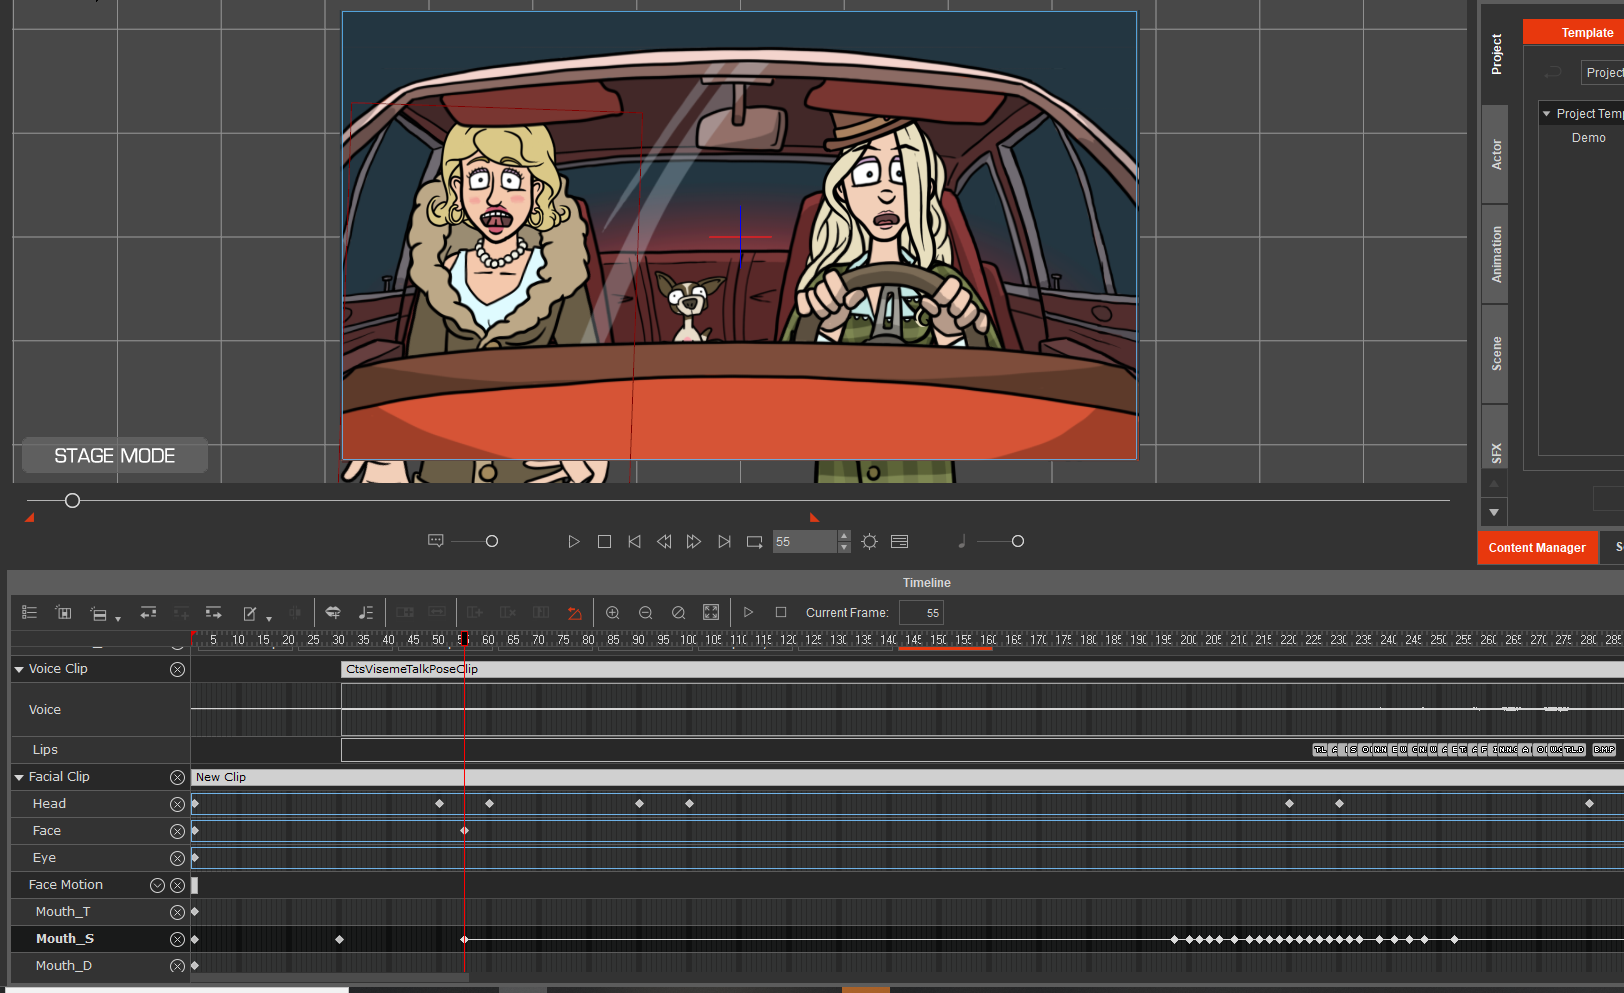Viewport: 1624px width, 993px height.
Task: Jump to the end frame of the project
Action: tap(724, 542)
